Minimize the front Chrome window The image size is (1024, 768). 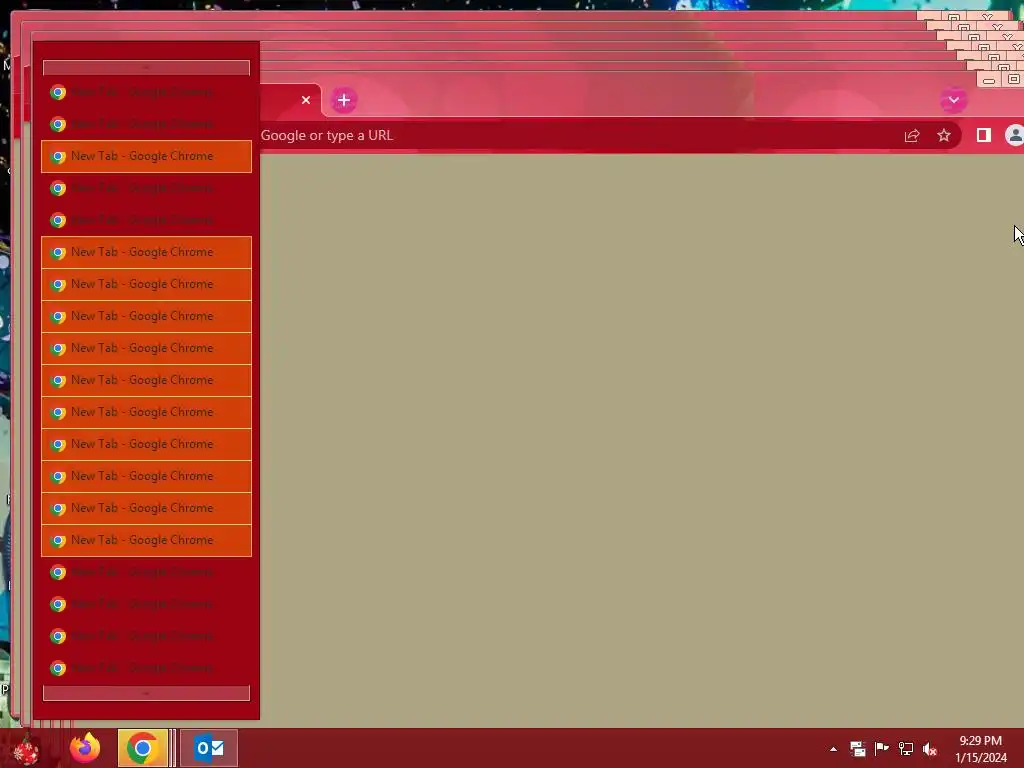(989, 80)
